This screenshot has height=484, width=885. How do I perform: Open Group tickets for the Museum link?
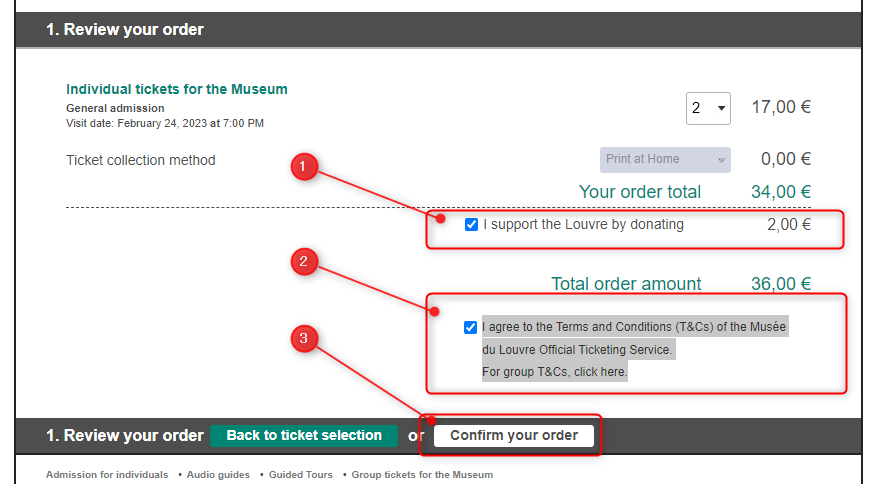pyautogui.click(x=422, y=474)
